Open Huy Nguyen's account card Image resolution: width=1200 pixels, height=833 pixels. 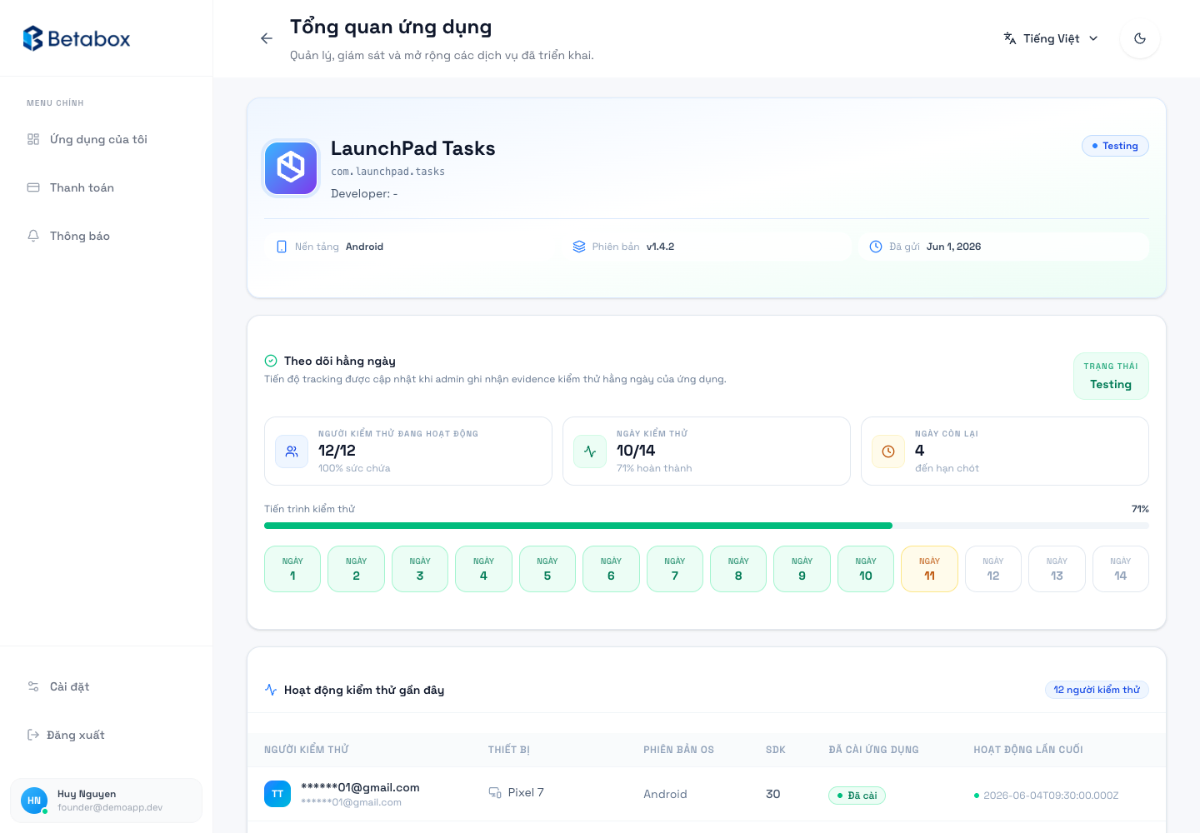pos(106,800)
